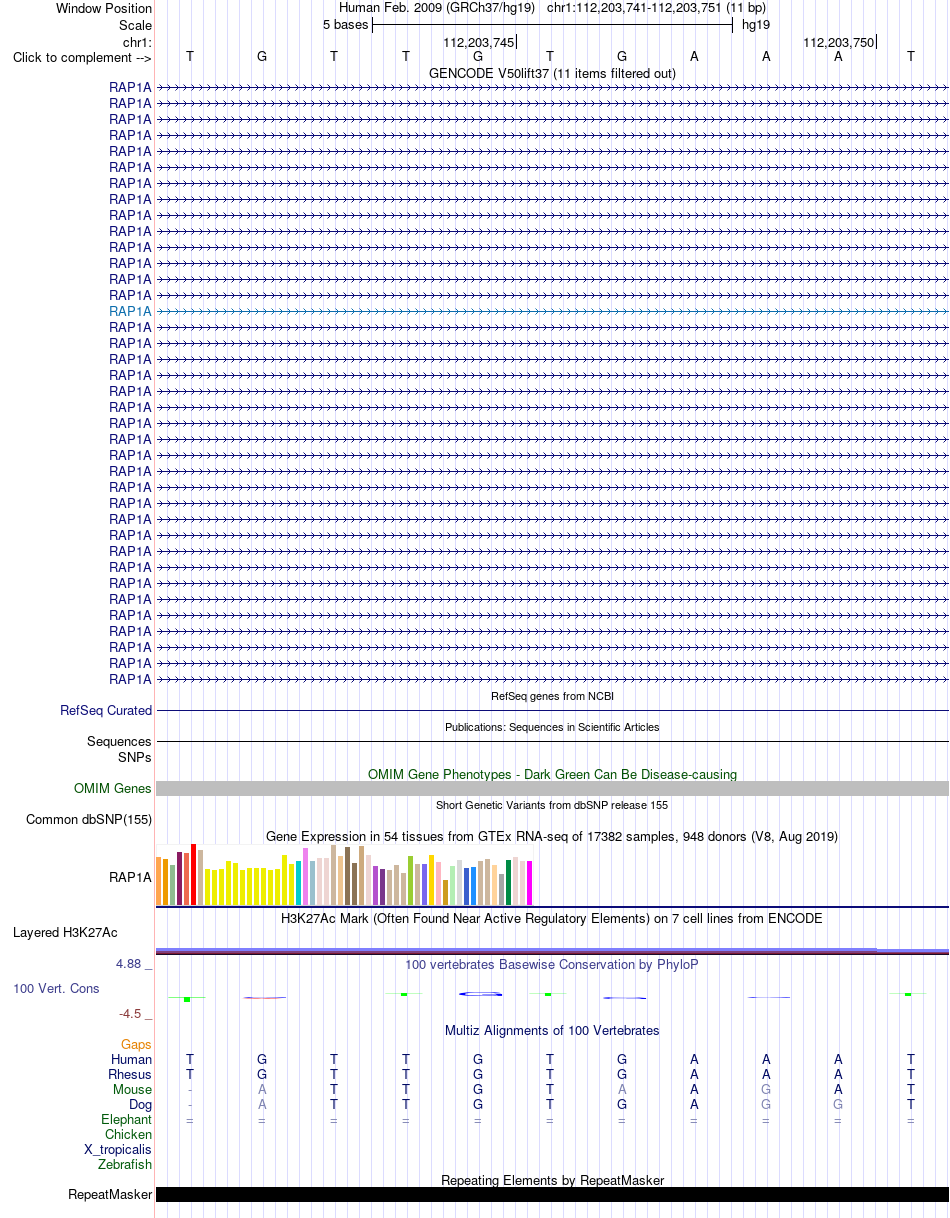Click the RefSeq Curated intron line
The image size is (950, 1218).
coord(552,710)
